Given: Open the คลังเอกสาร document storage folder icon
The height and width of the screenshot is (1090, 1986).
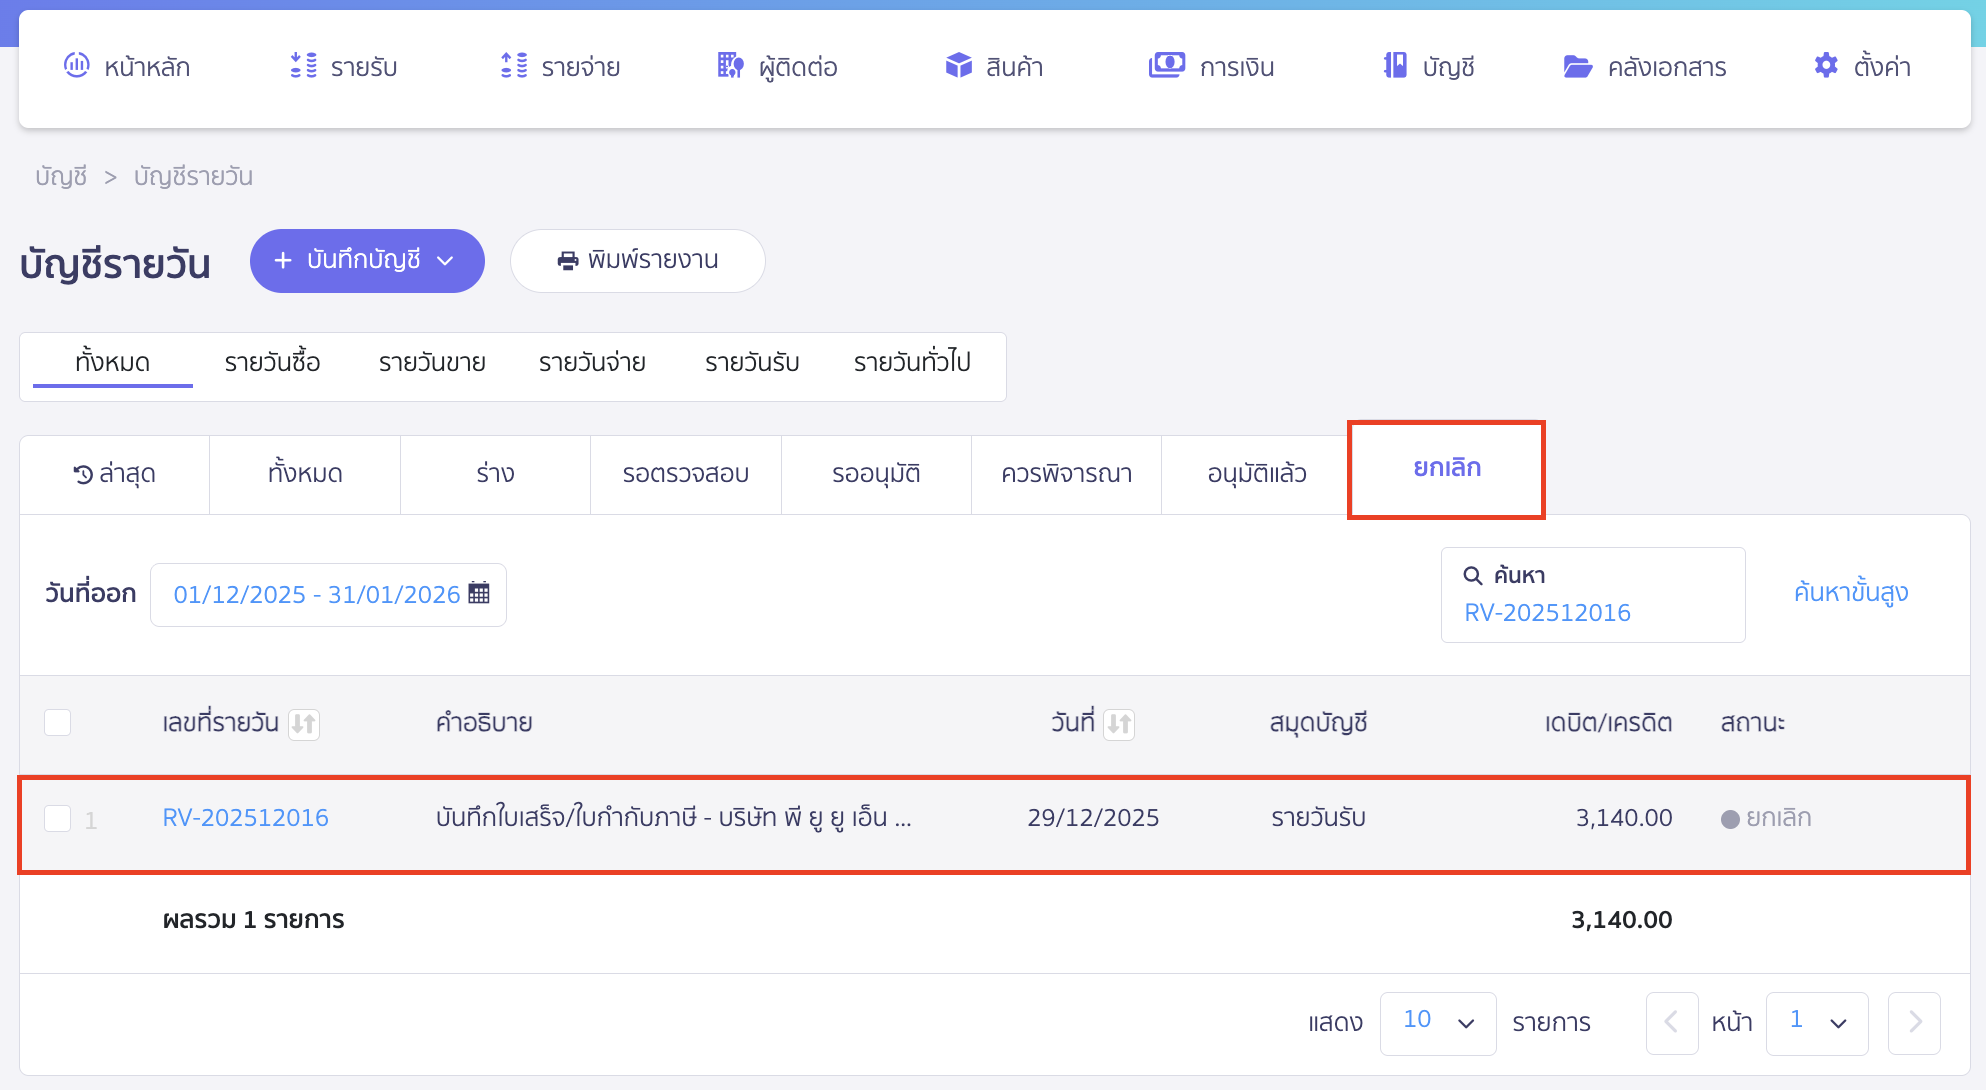Looking at the screenshot, I should 1578,66.
